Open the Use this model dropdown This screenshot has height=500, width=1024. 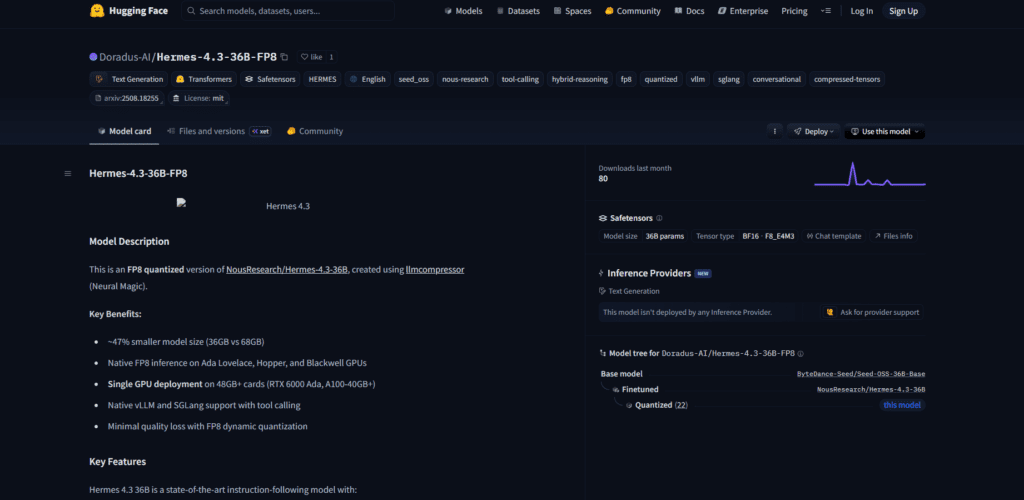coord(885,131)
